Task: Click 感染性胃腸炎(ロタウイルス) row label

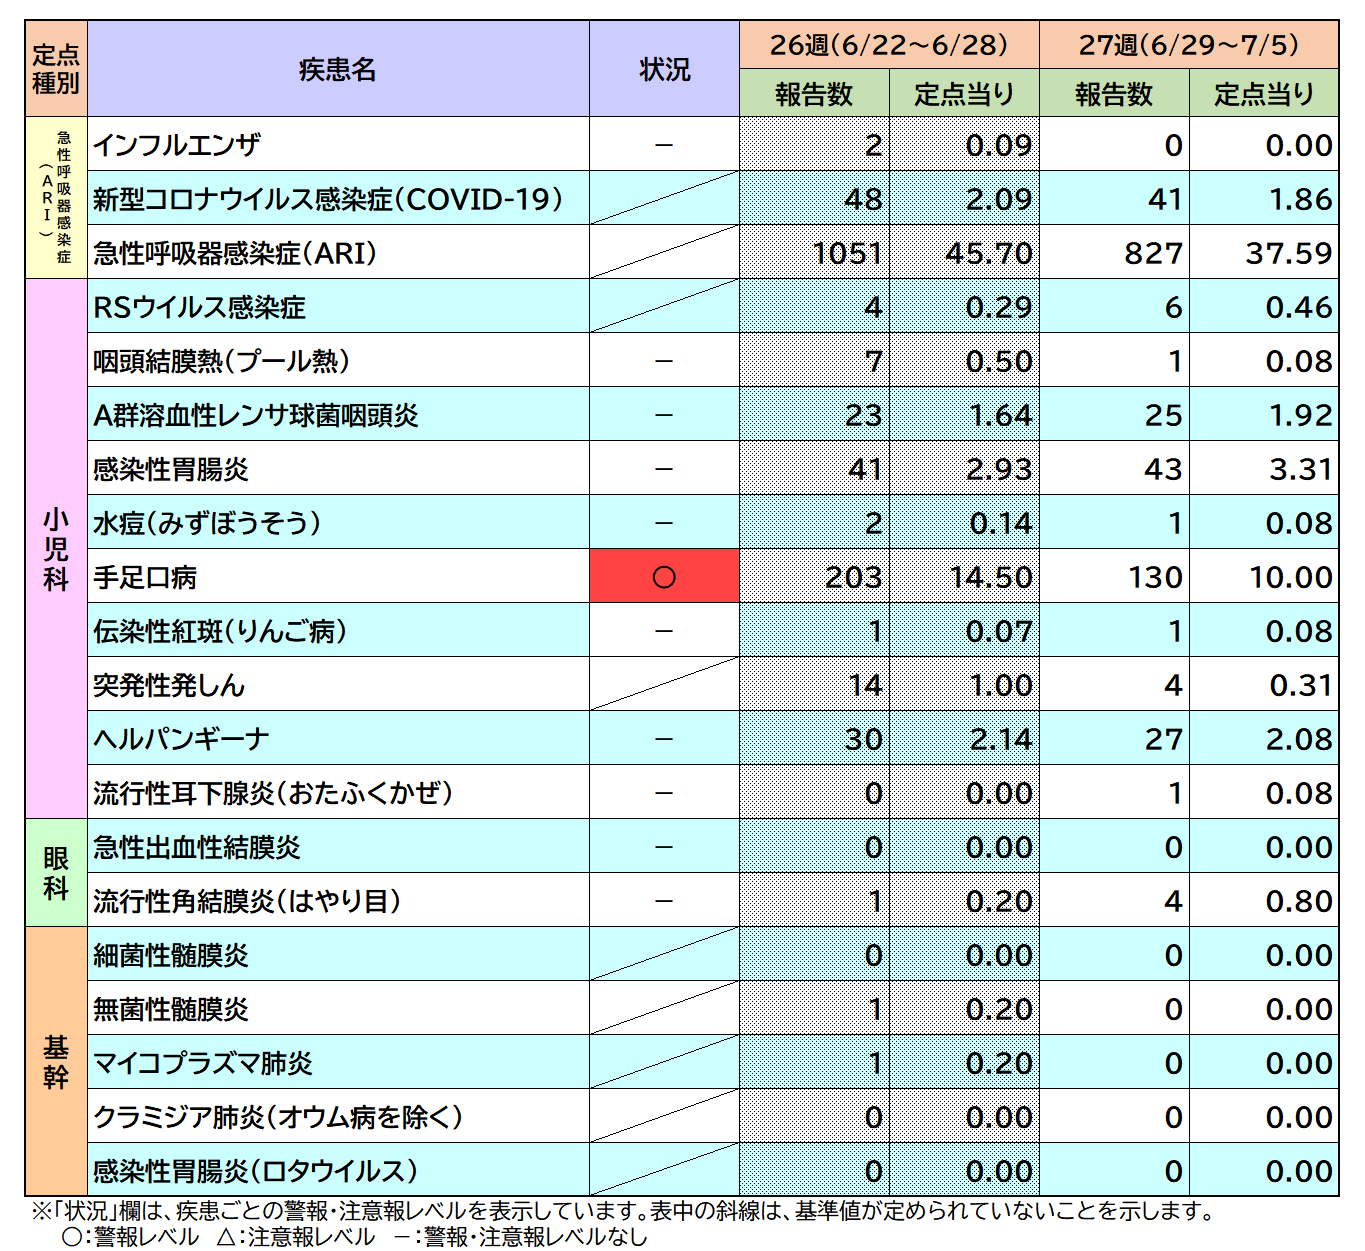Action: 255,1171
